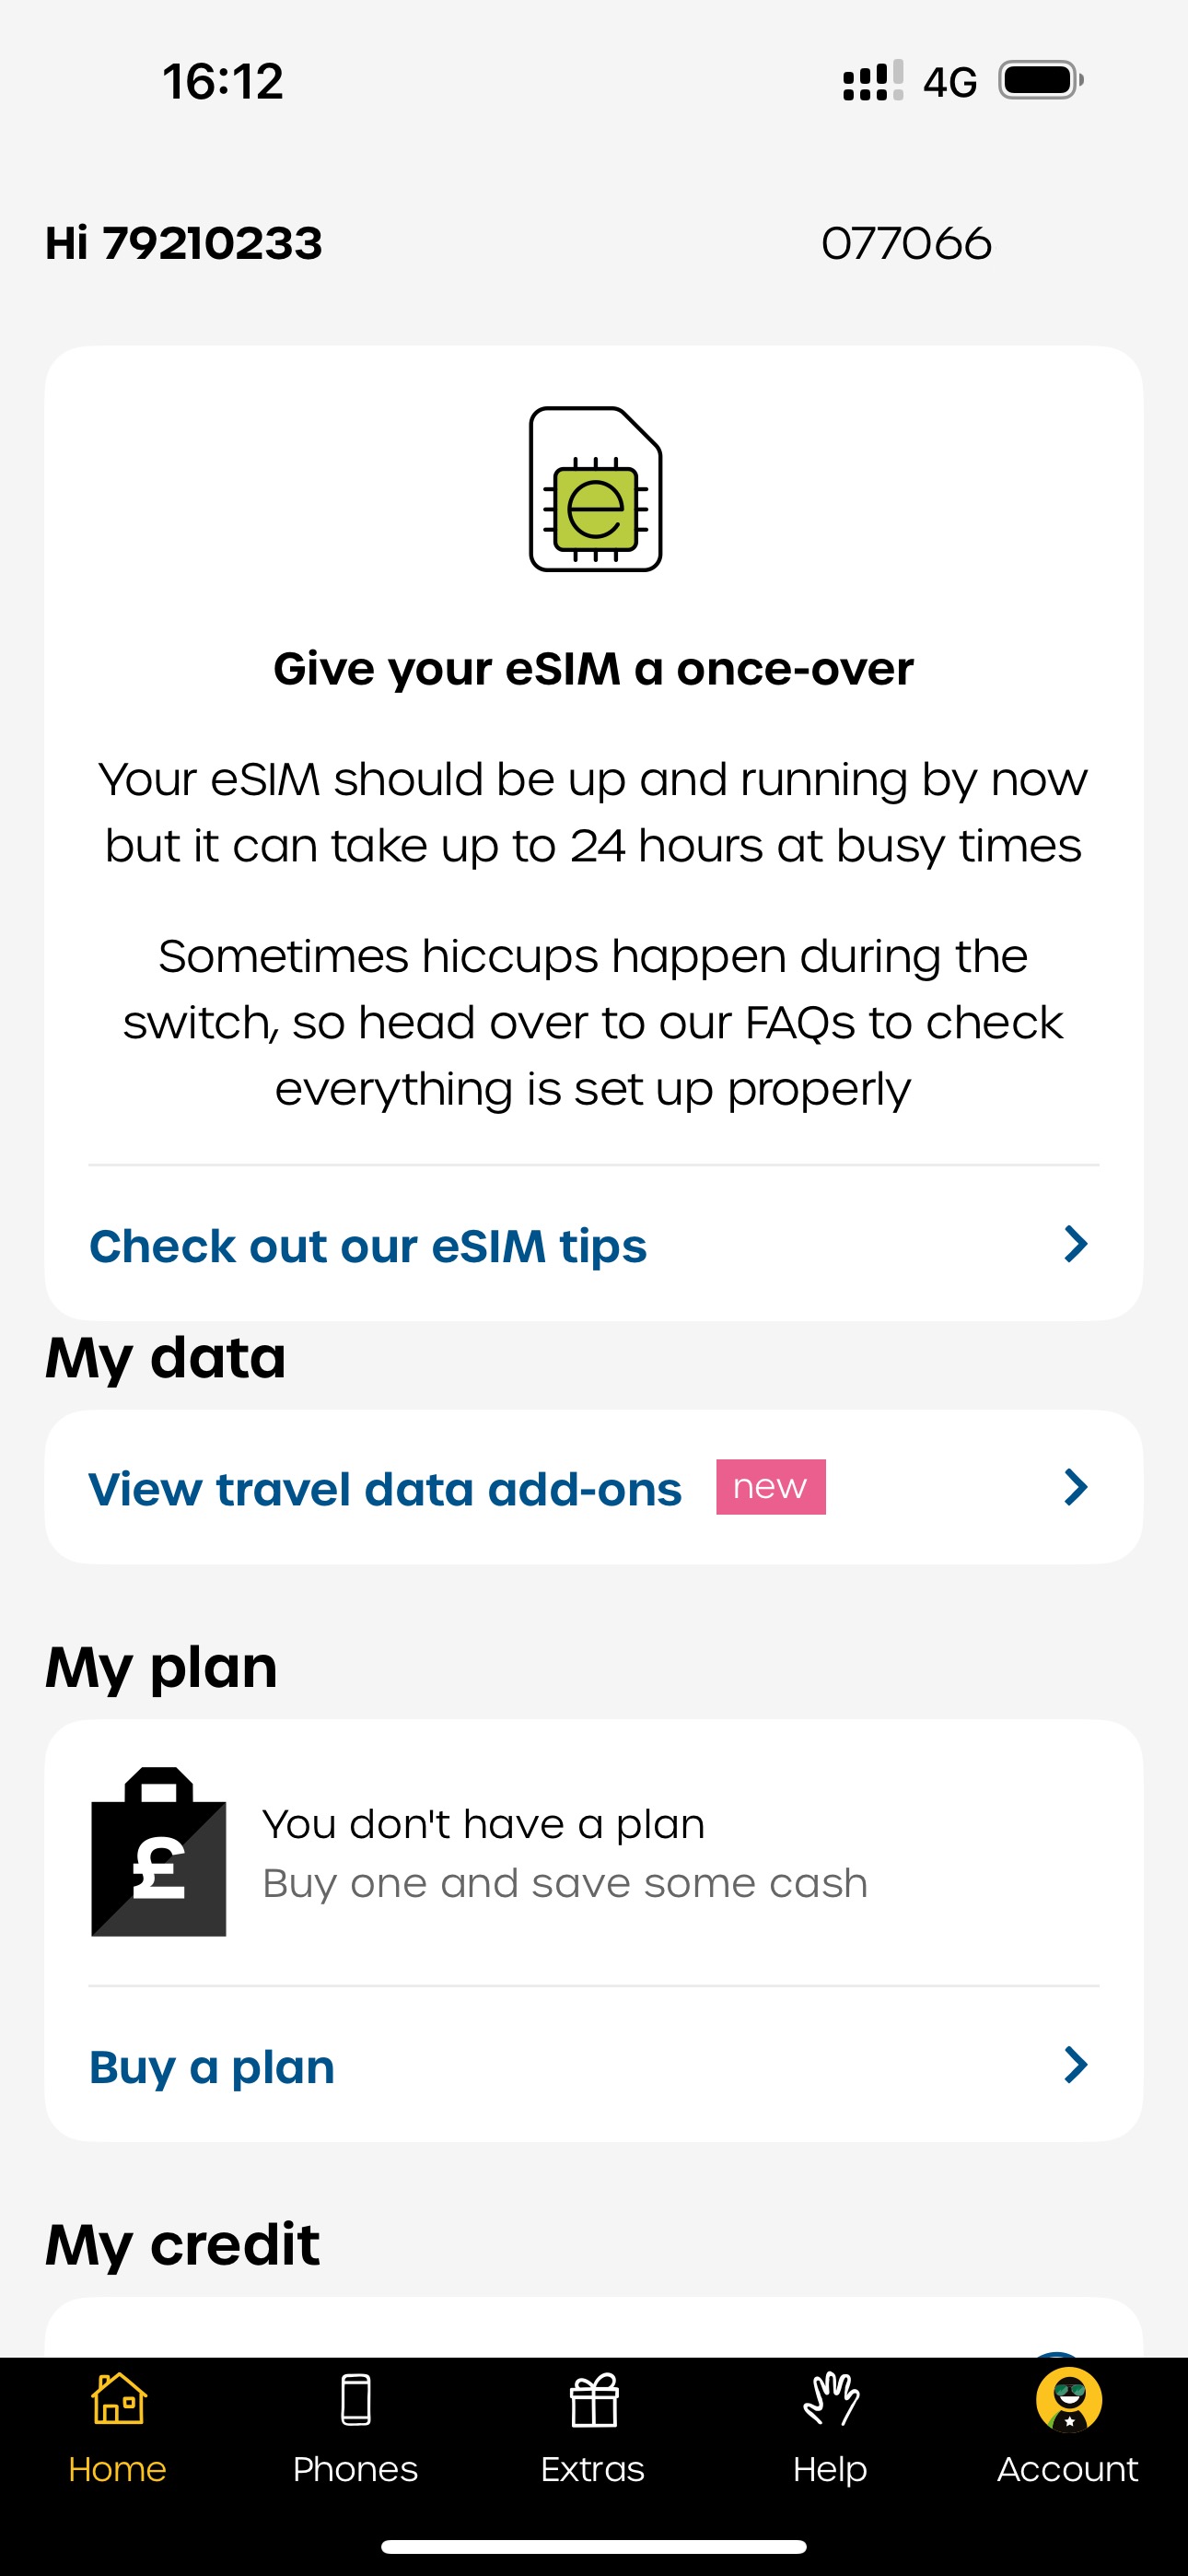Tap the Home house icon
Image resolution: width=1188 pixels, height=2576 pixels.
tap(118, 2400)
